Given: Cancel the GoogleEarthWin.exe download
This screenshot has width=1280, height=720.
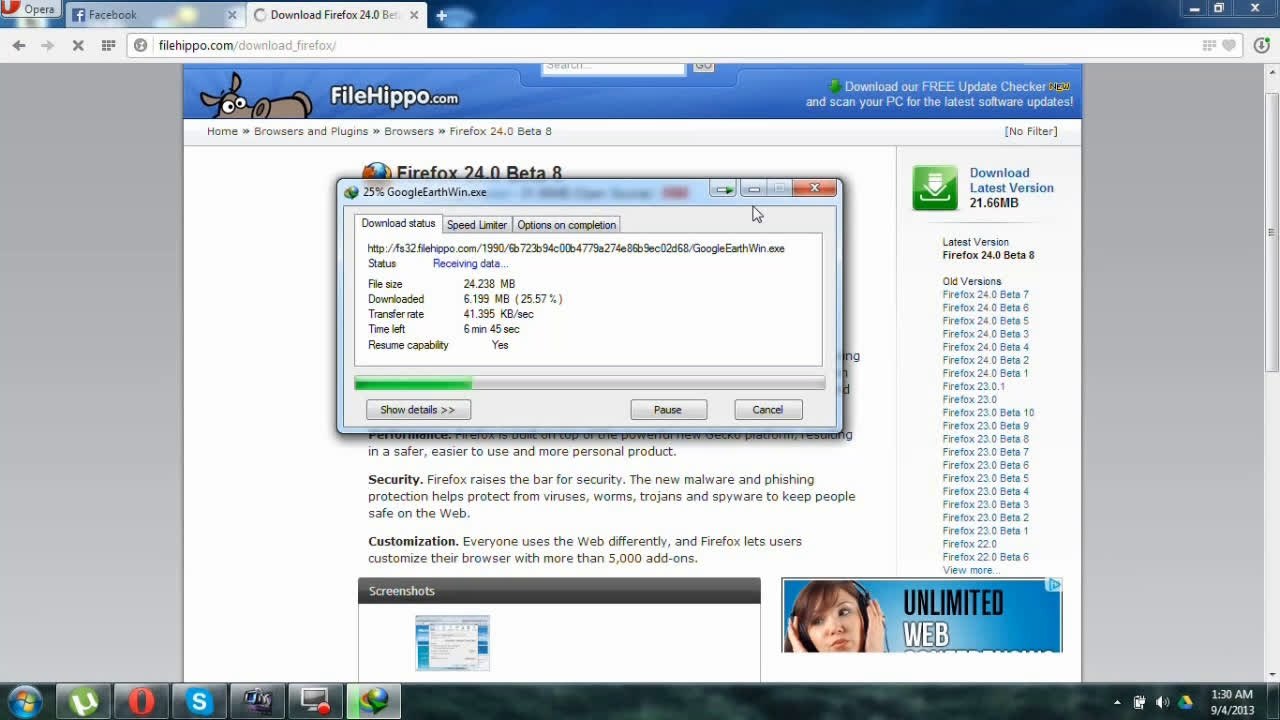Looking at the screenshot, I should 768,410.
